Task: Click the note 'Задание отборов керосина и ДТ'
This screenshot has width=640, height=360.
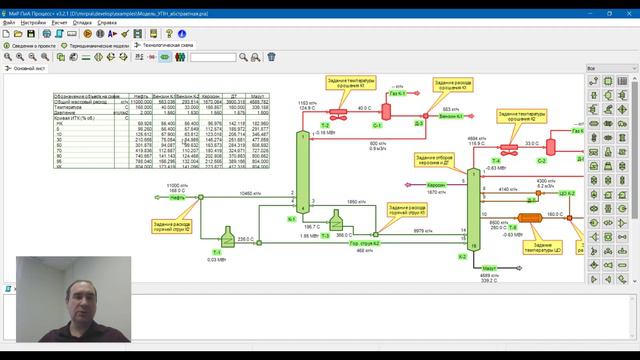Action: tap(434, 160)
